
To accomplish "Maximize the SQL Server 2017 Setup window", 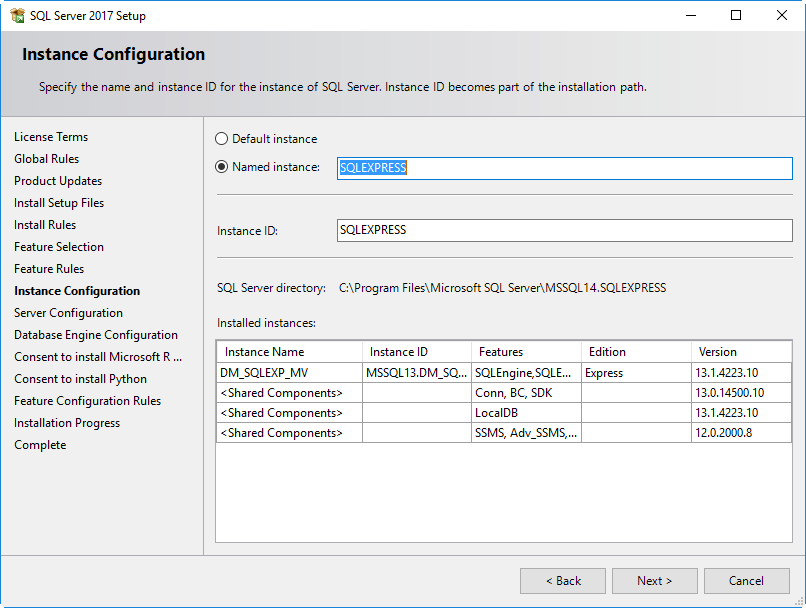I will (x=736, y=15).
